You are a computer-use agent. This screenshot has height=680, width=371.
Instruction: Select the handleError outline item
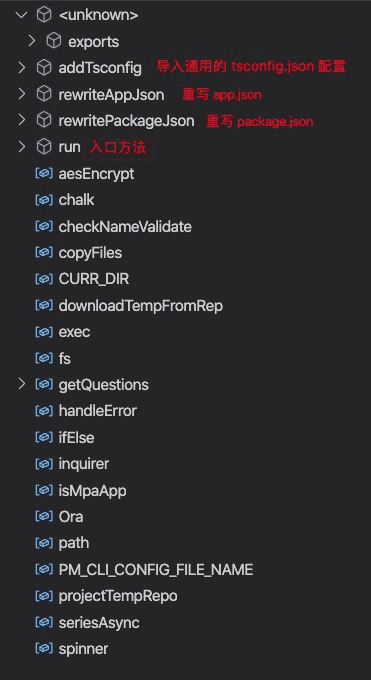click(x=98, y=411)
